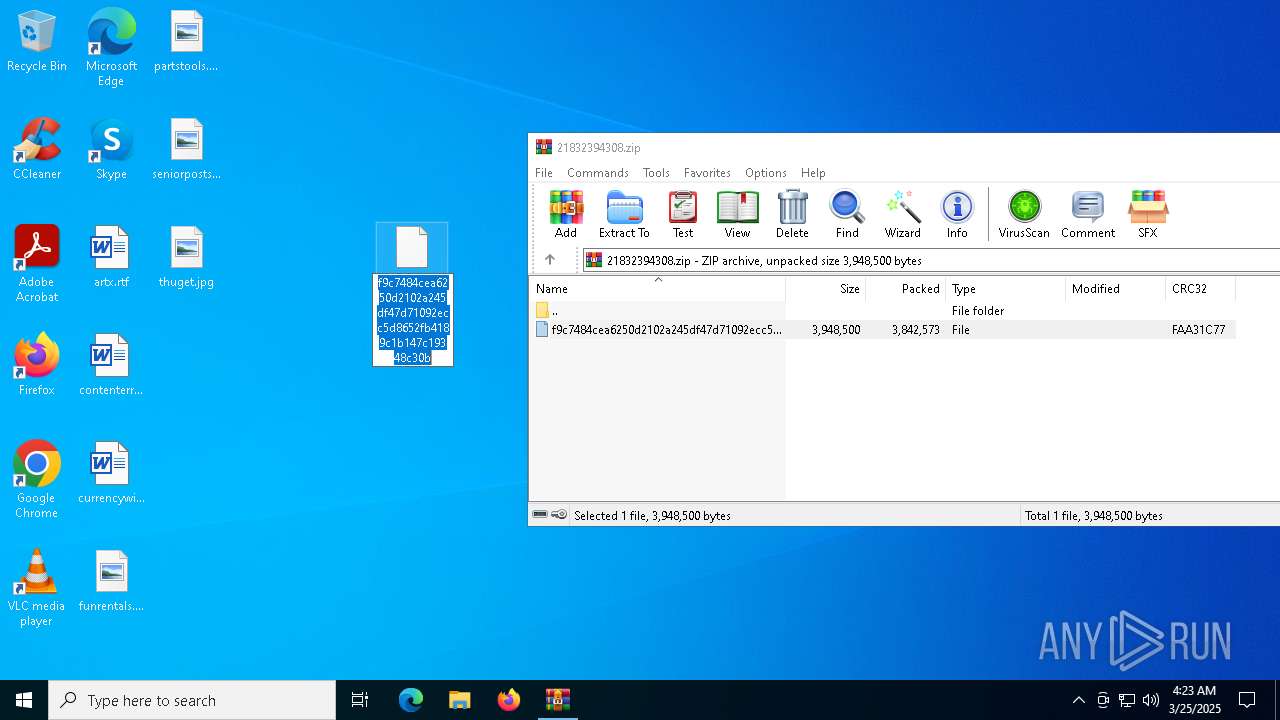
Task: Open Firefox from the taskbar
Action: pos(509,700)
